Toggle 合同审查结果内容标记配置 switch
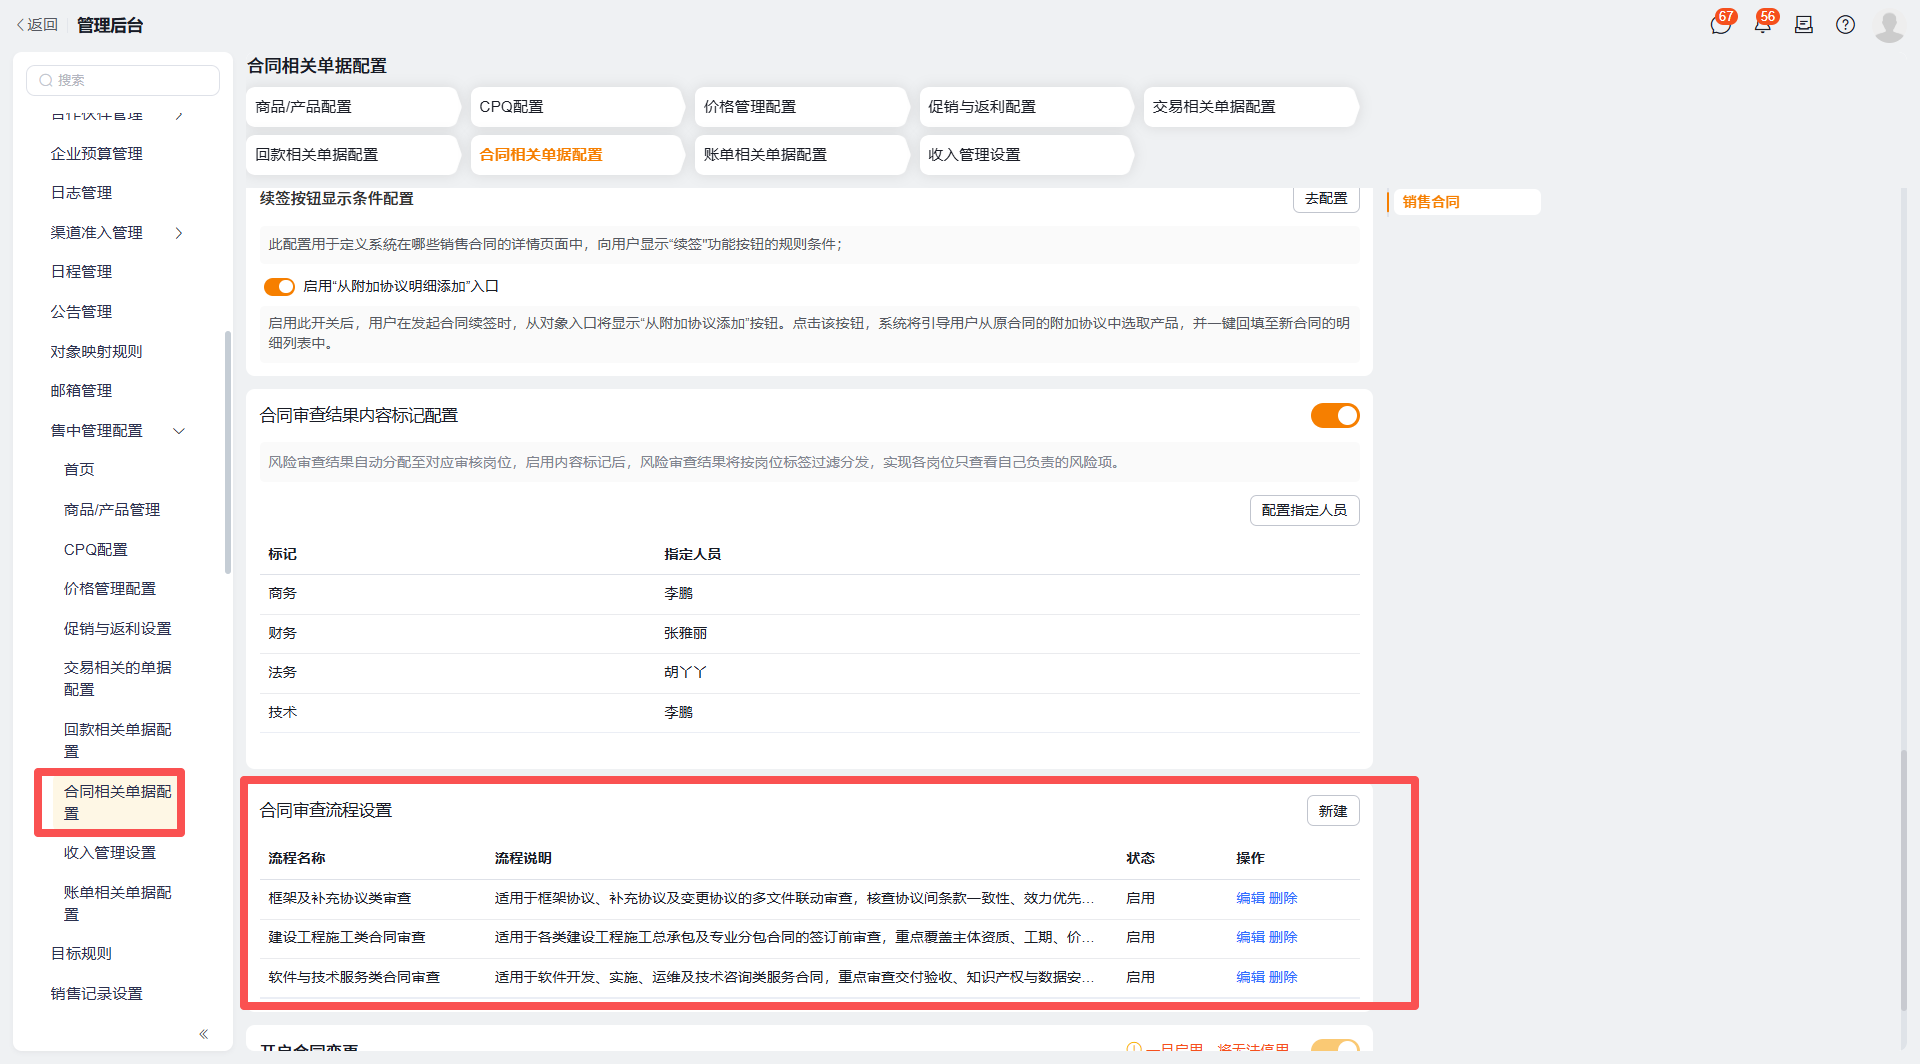The width and height of the screenshot is (1920, 1064). 1335,415
